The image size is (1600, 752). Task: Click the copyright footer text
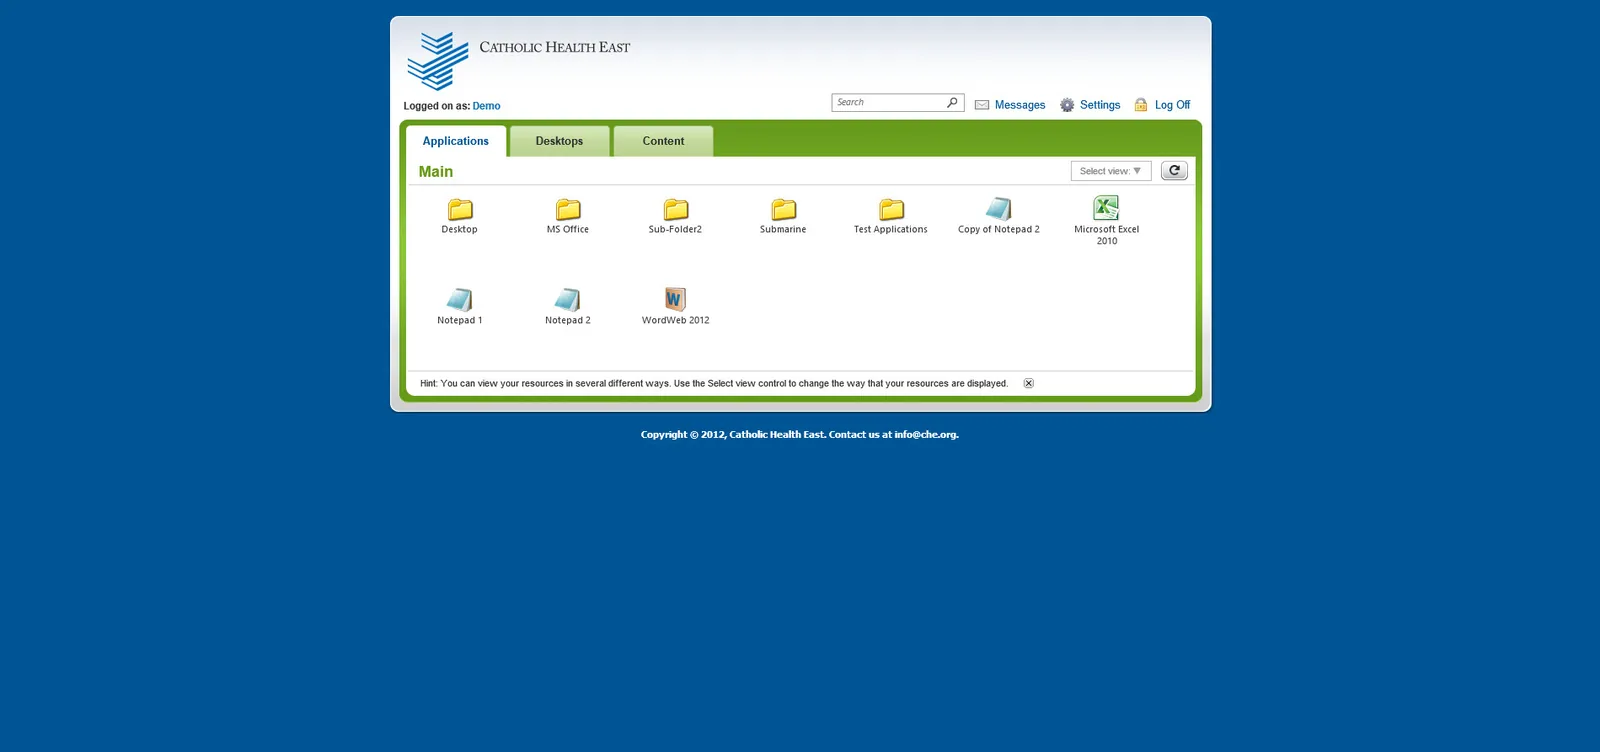[800, 435]
